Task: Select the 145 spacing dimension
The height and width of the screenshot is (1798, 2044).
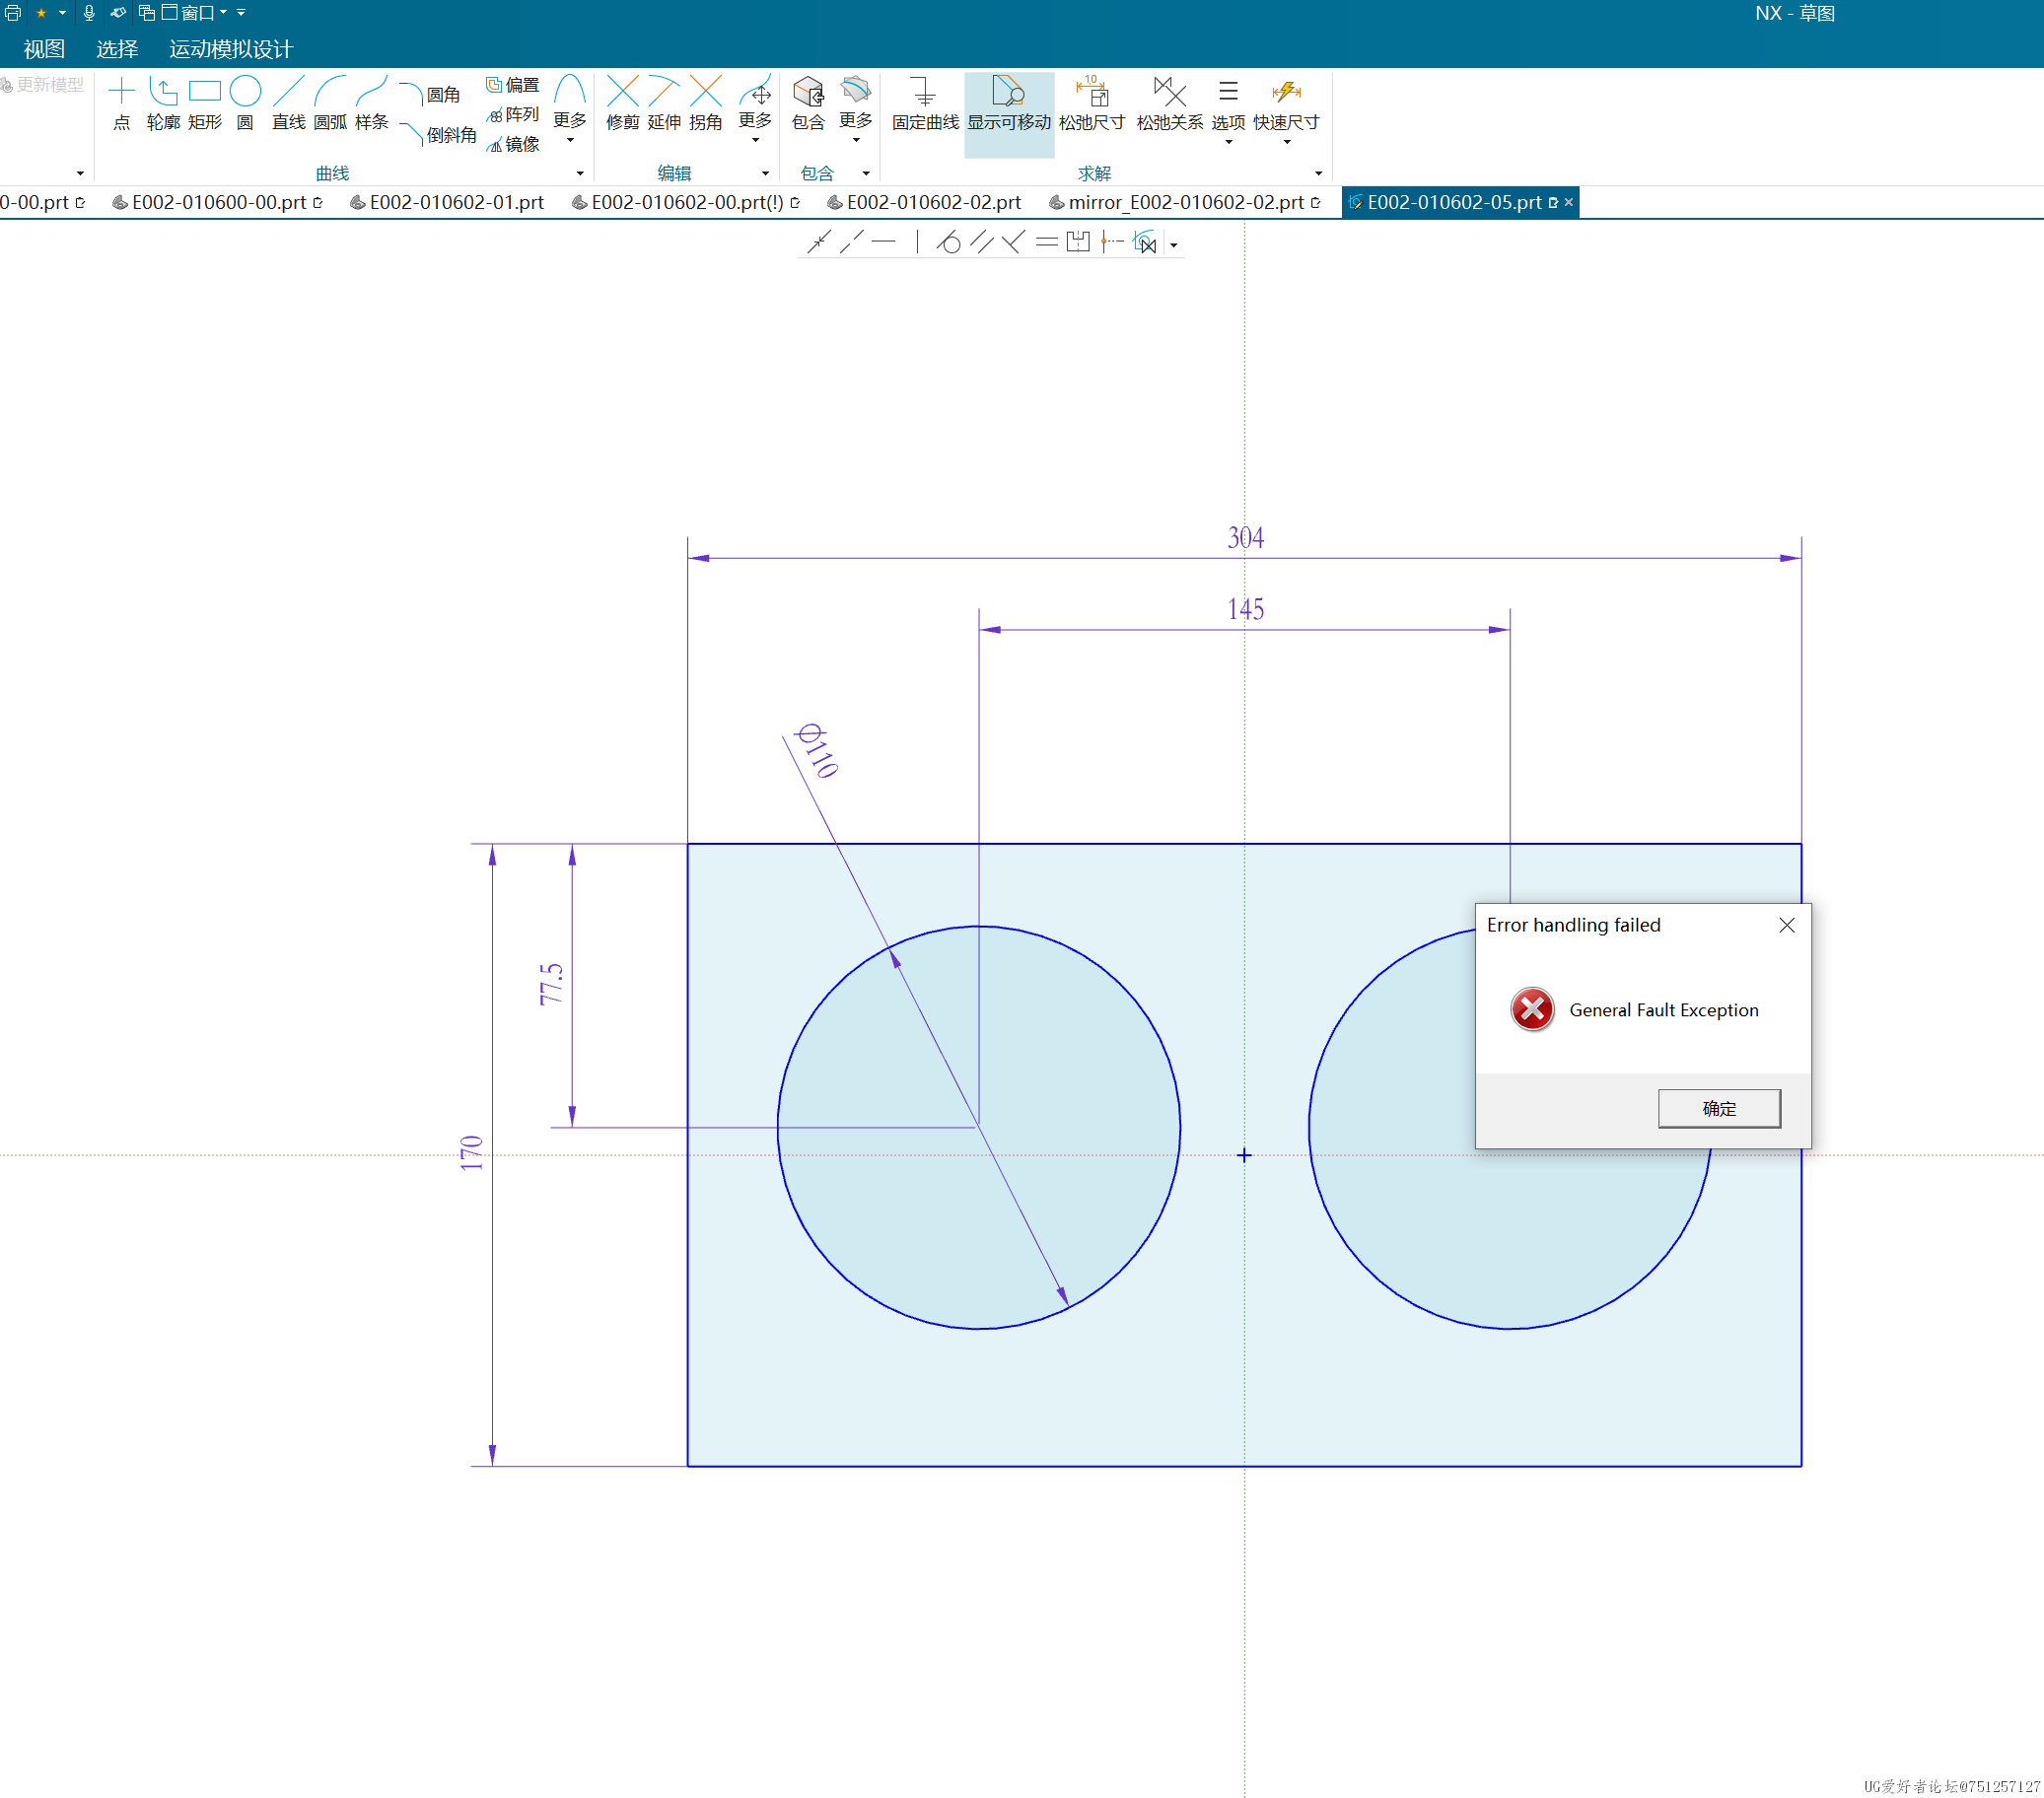Action: [x=1245, y=609]
